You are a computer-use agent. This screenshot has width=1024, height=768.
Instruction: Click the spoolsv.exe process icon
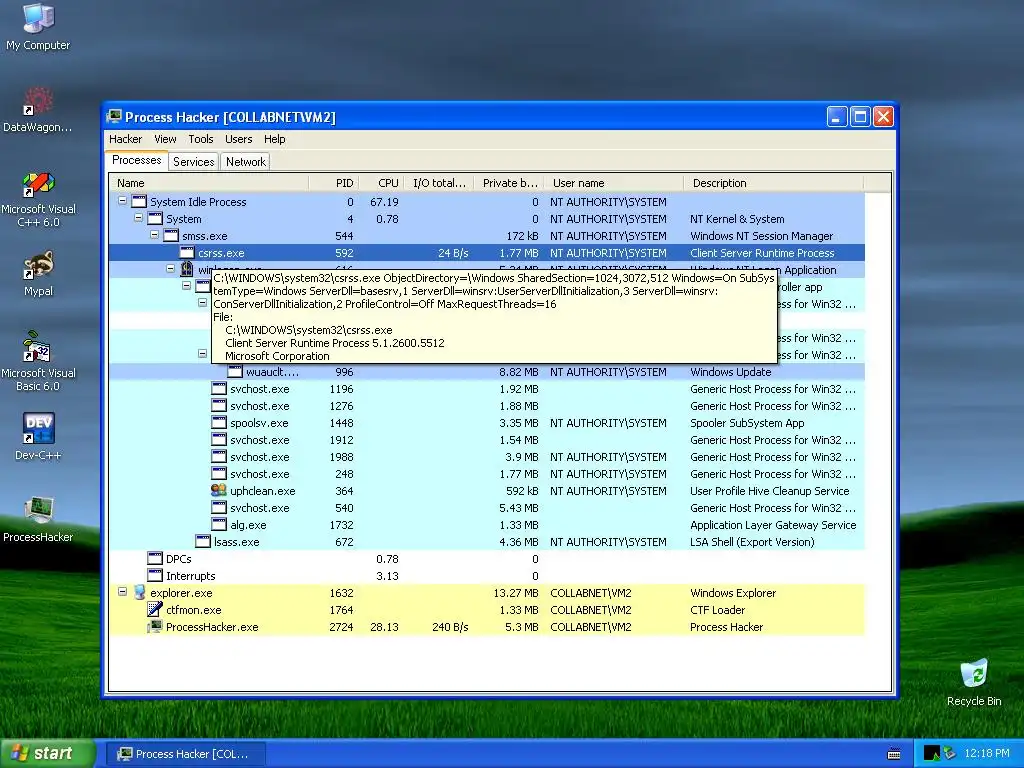(x=219, y=423)
